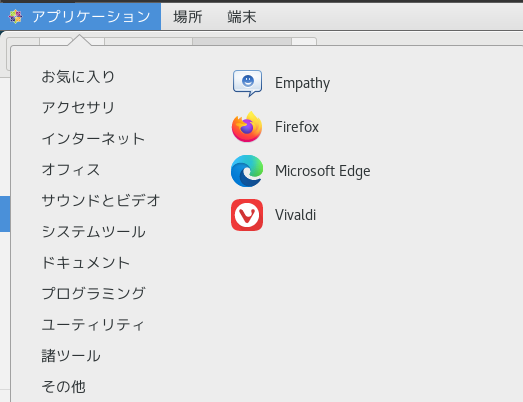
Task: Select the システムツール category
Action: (x=94, y=232)
